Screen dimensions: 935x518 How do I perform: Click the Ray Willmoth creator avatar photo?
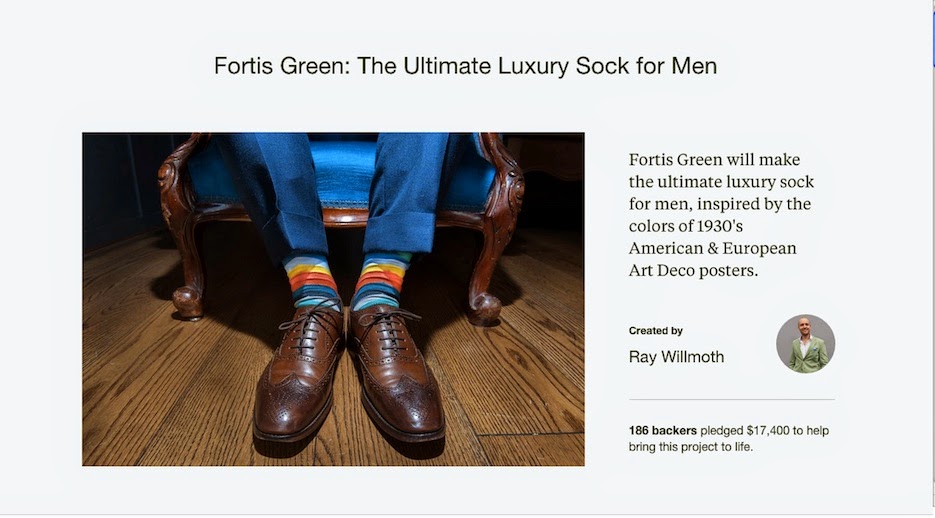tap(805, 344)
